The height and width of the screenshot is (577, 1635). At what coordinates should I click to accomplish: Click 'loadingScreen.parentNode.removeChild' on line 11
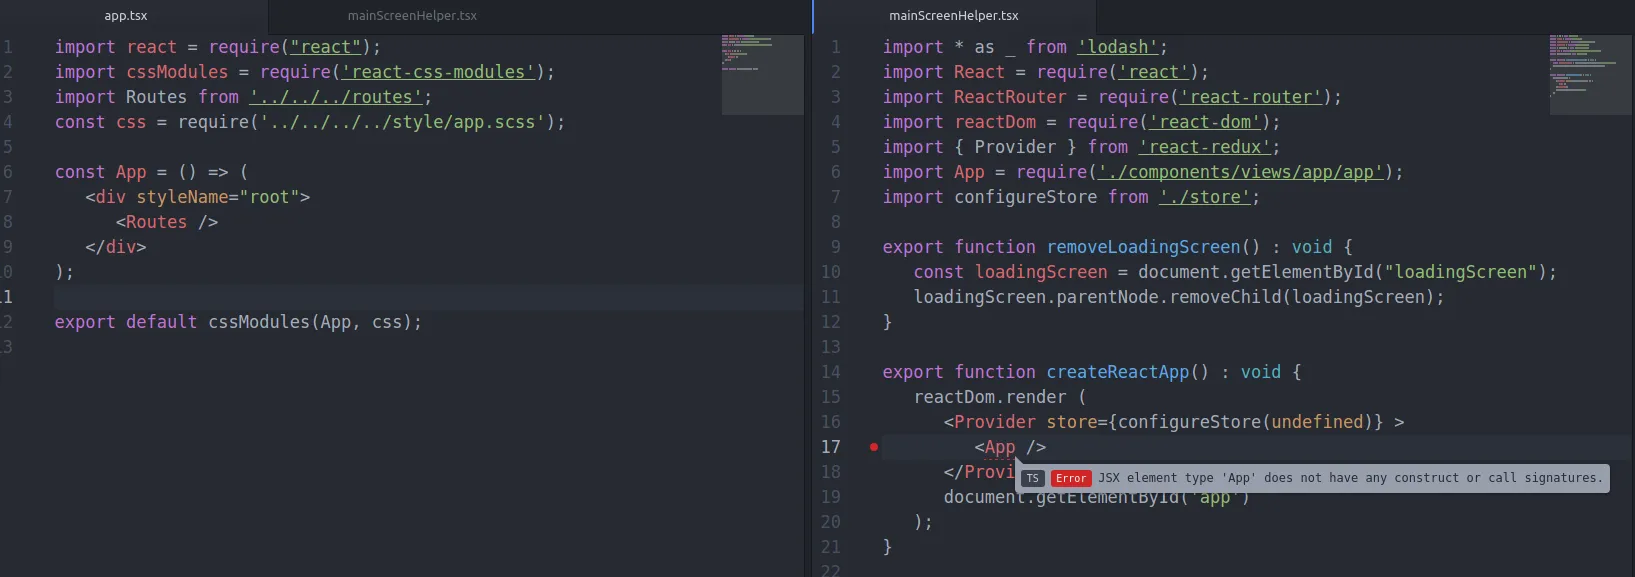click(x=1097, y=297)
